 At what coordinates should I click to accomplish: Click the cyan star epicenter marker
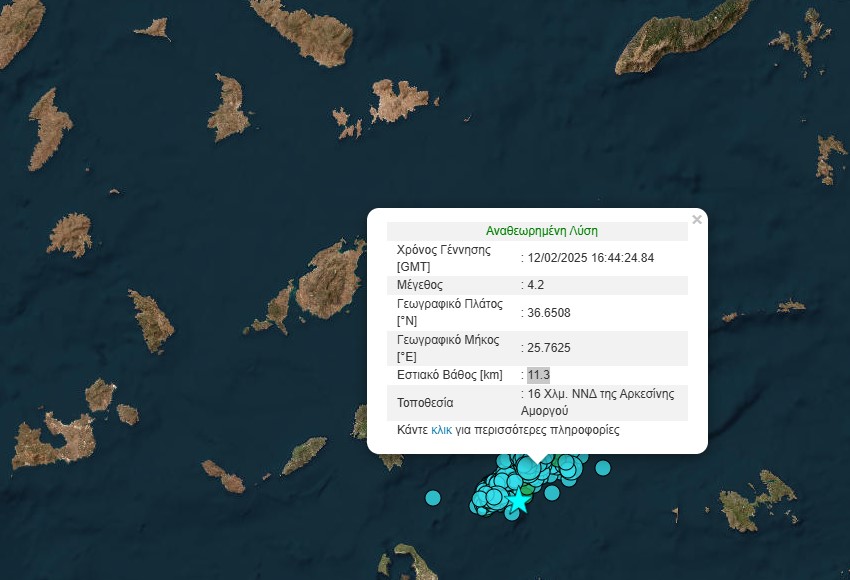[517, 500]
